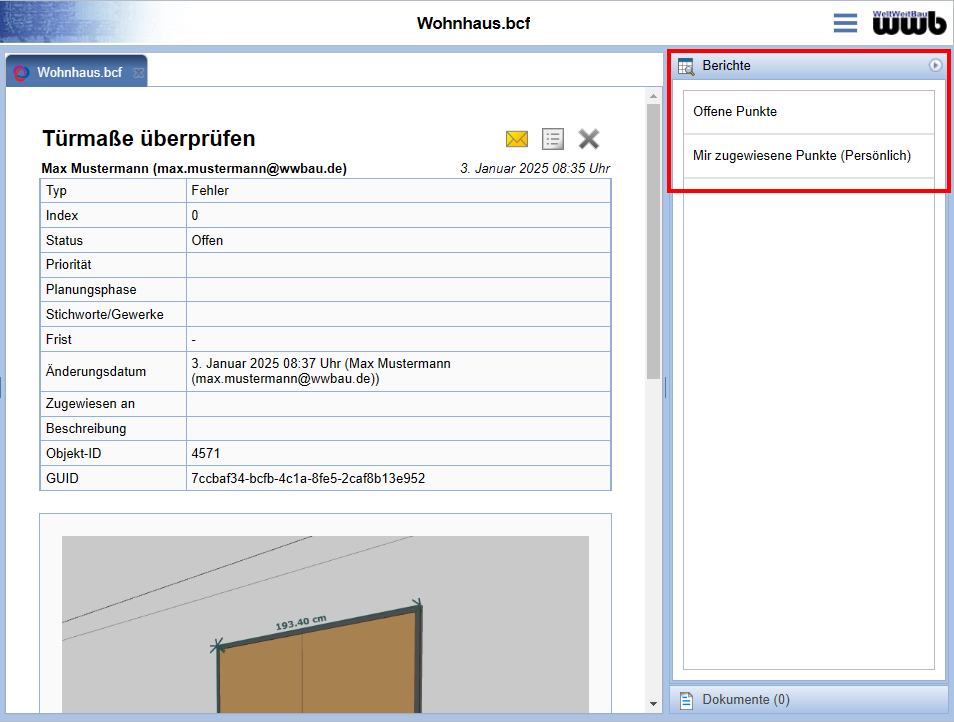The height and width of the screenshot is (722, 954).
Task: Click the scrollbar down arrow
Action: [653, 704]
